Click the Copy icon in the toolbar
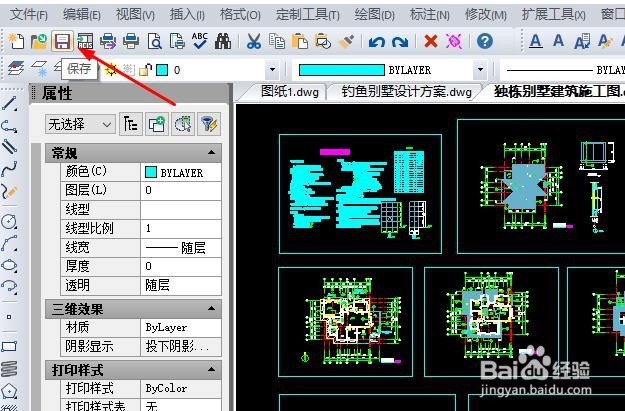Image resolution: width=625 pixels, height=411 pixels. pyautogui.click(x=277, y=41)
